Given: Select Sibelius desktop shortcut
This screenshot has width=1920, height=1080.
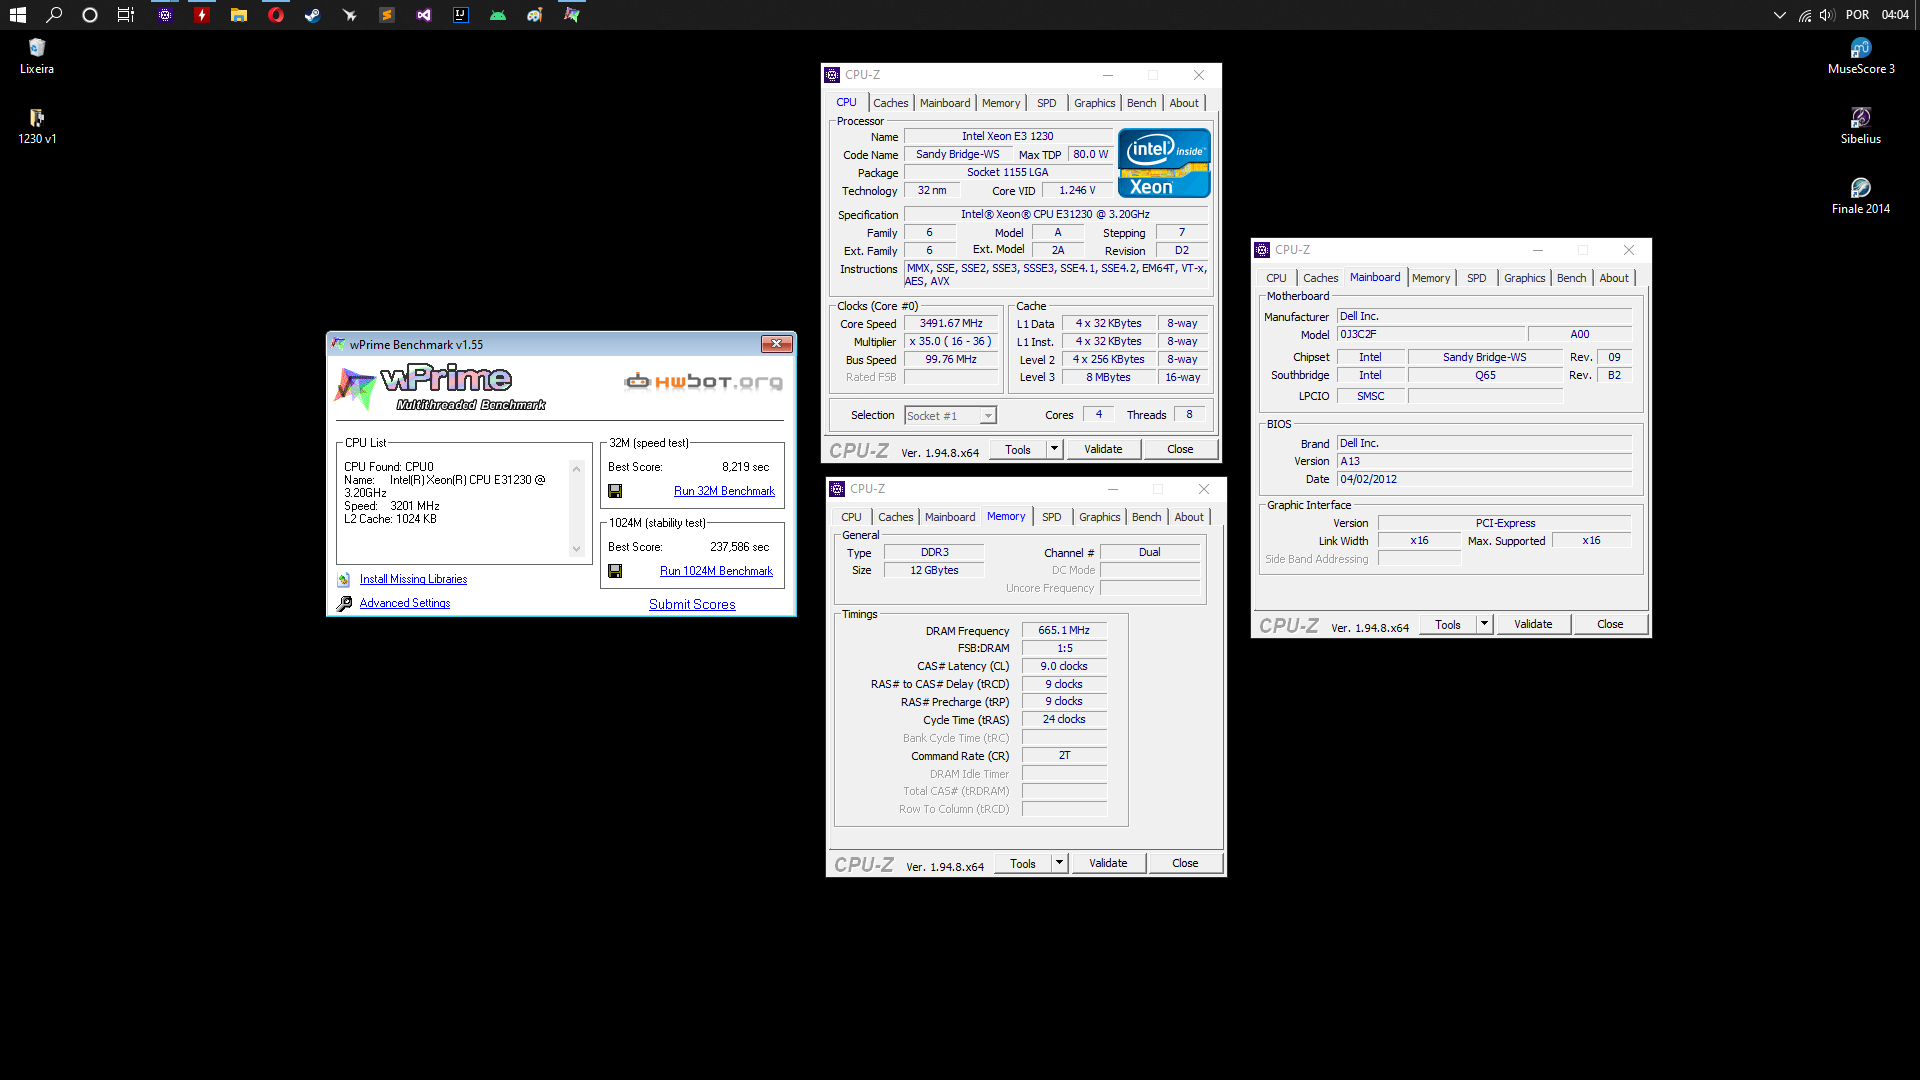Looking at the screenshot, I should pyautogui.click(x=1861, y=126).
